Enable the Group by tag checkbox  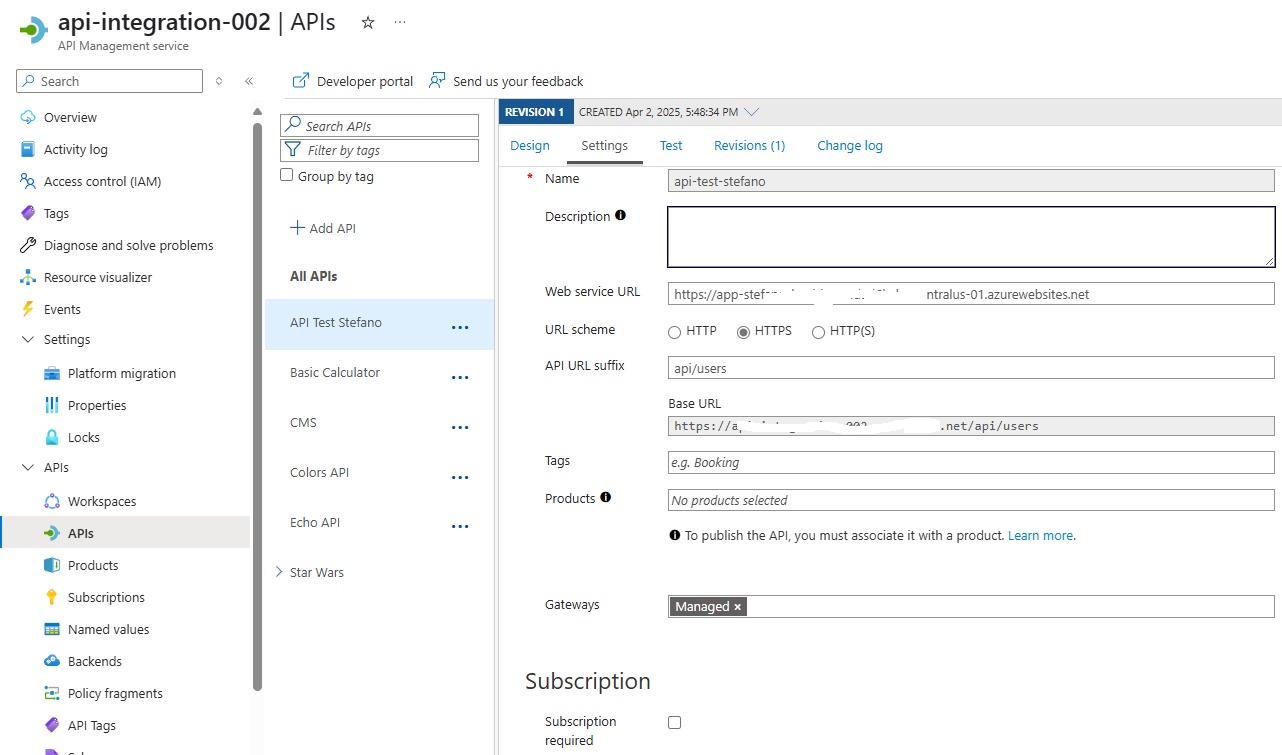tap(287, 175)
